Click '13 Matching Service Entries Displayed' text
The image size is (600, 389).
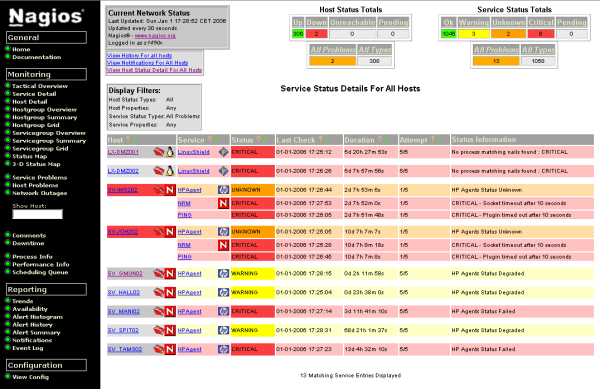click(x=351, y=376)
